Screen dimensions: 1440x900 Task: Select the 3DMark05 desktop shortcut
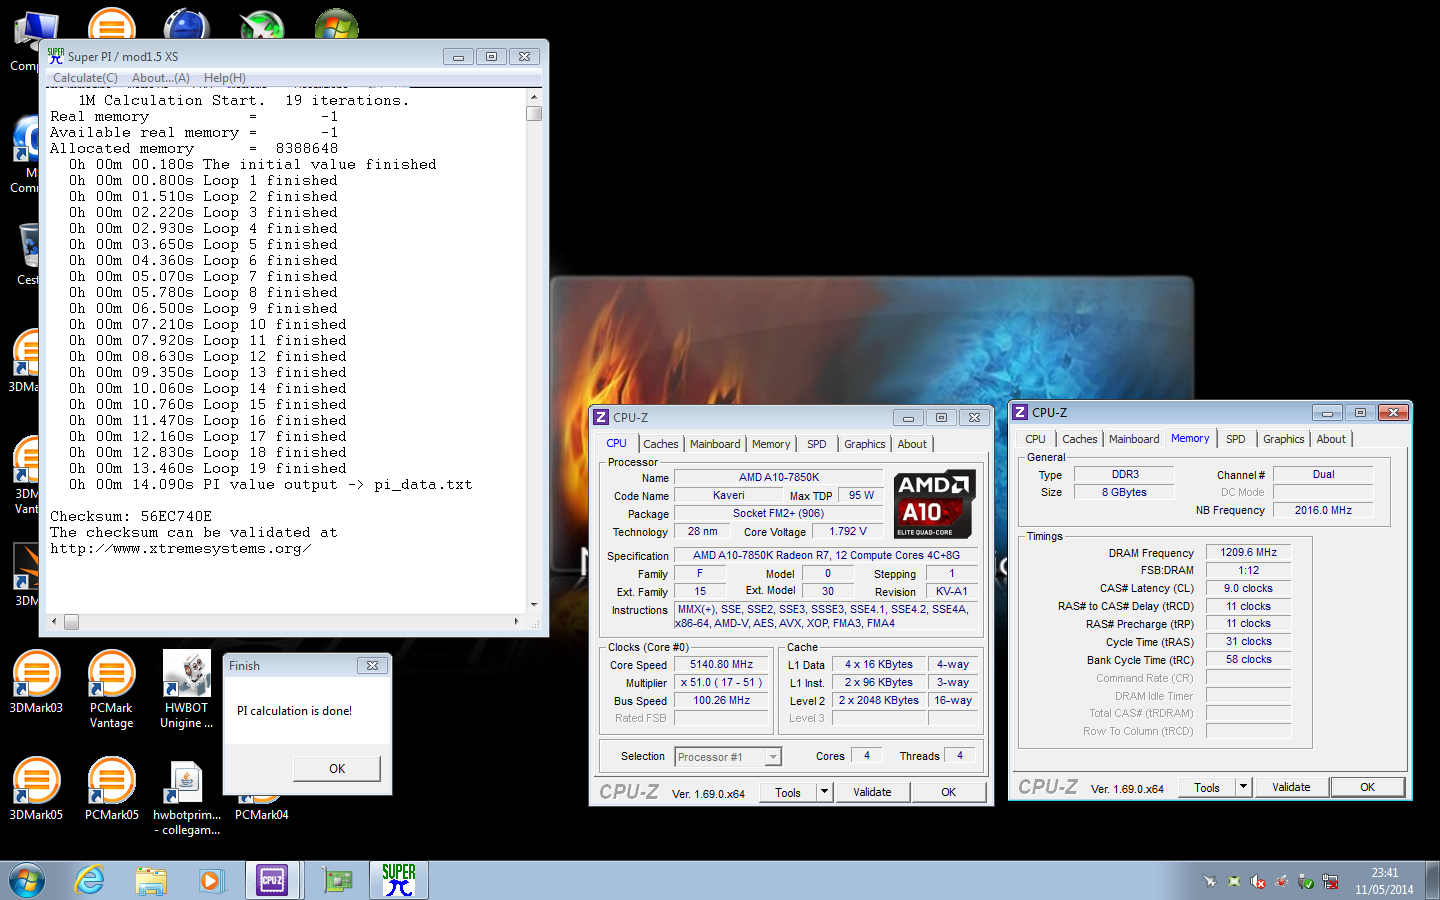(x=36, y=790)
